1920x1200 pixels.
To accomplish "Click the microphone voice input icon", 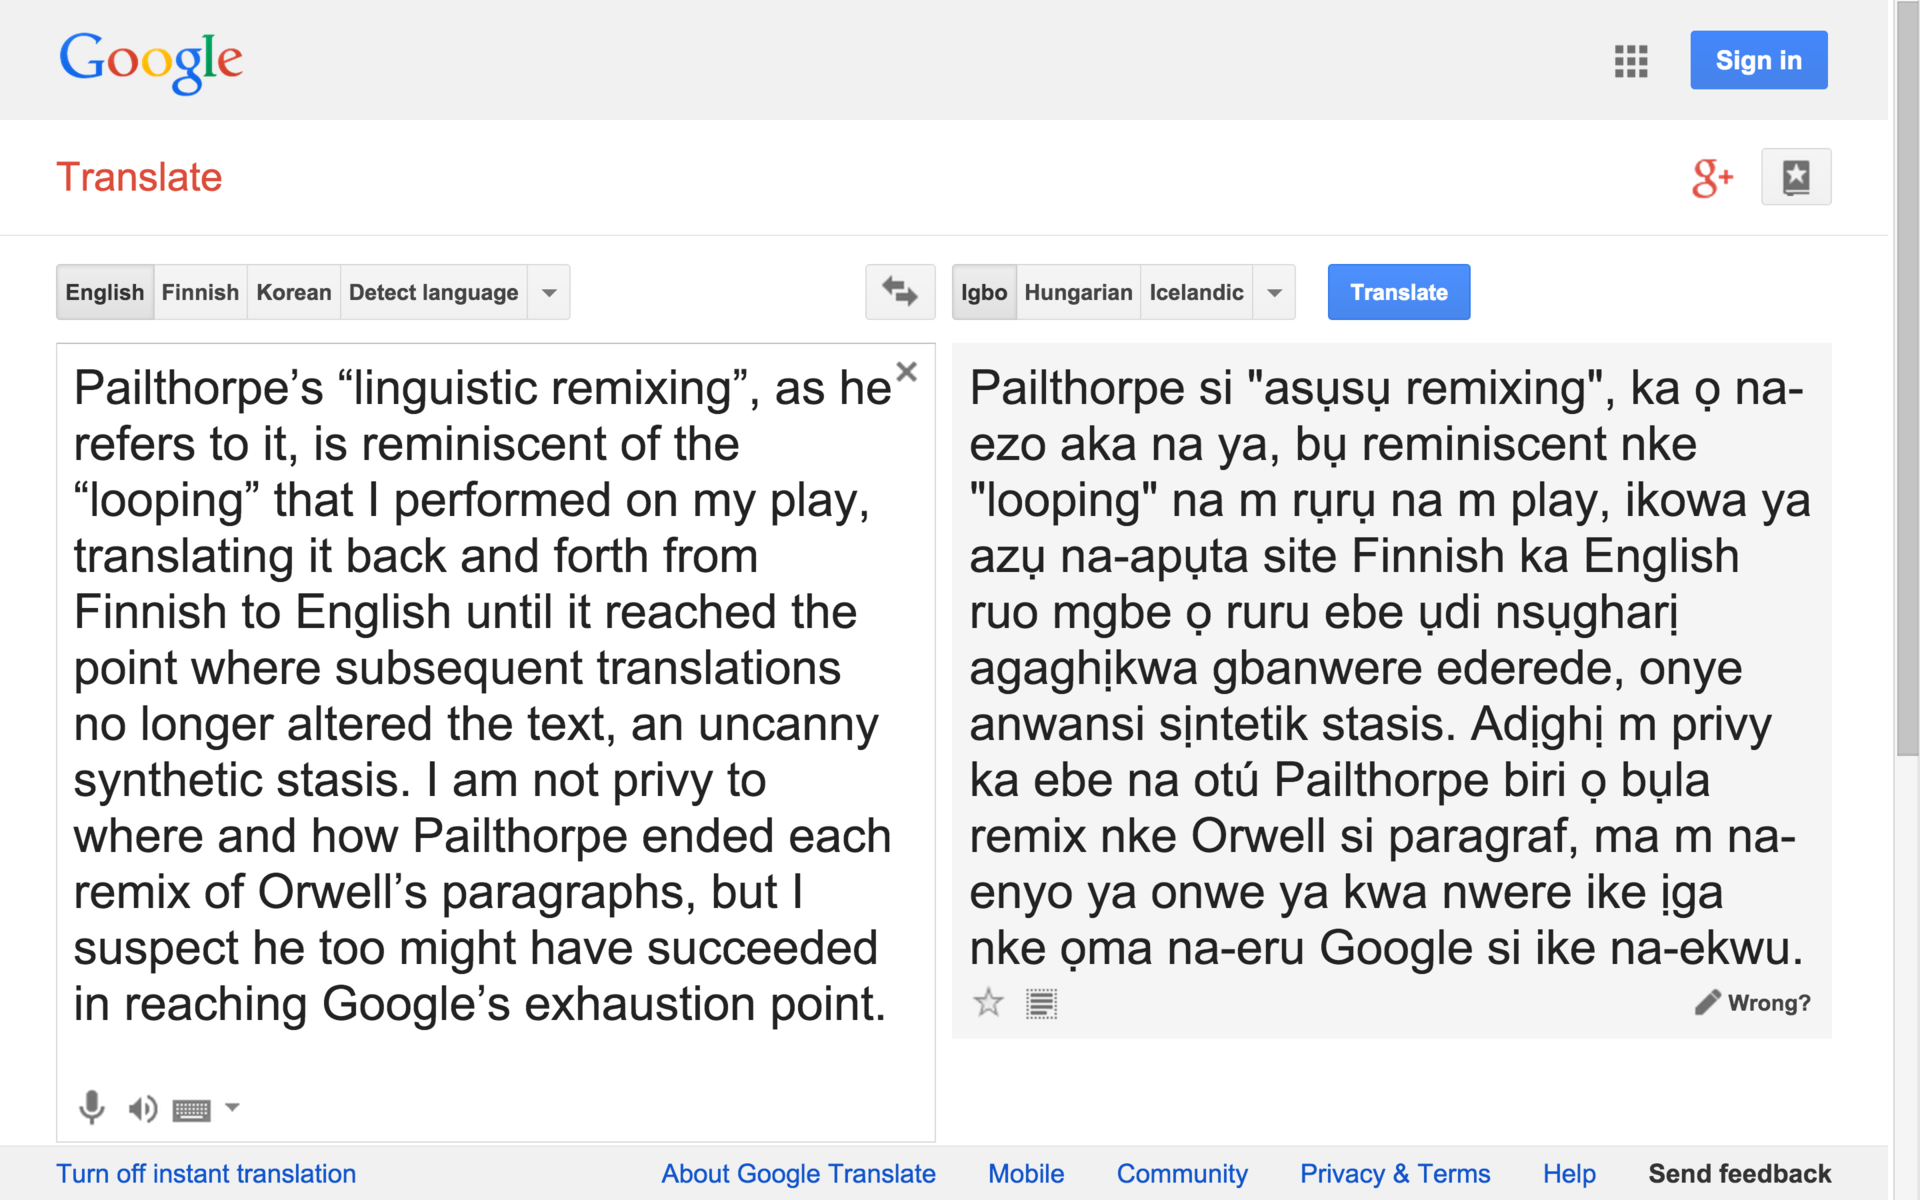I will click(x=91, y=1107).
